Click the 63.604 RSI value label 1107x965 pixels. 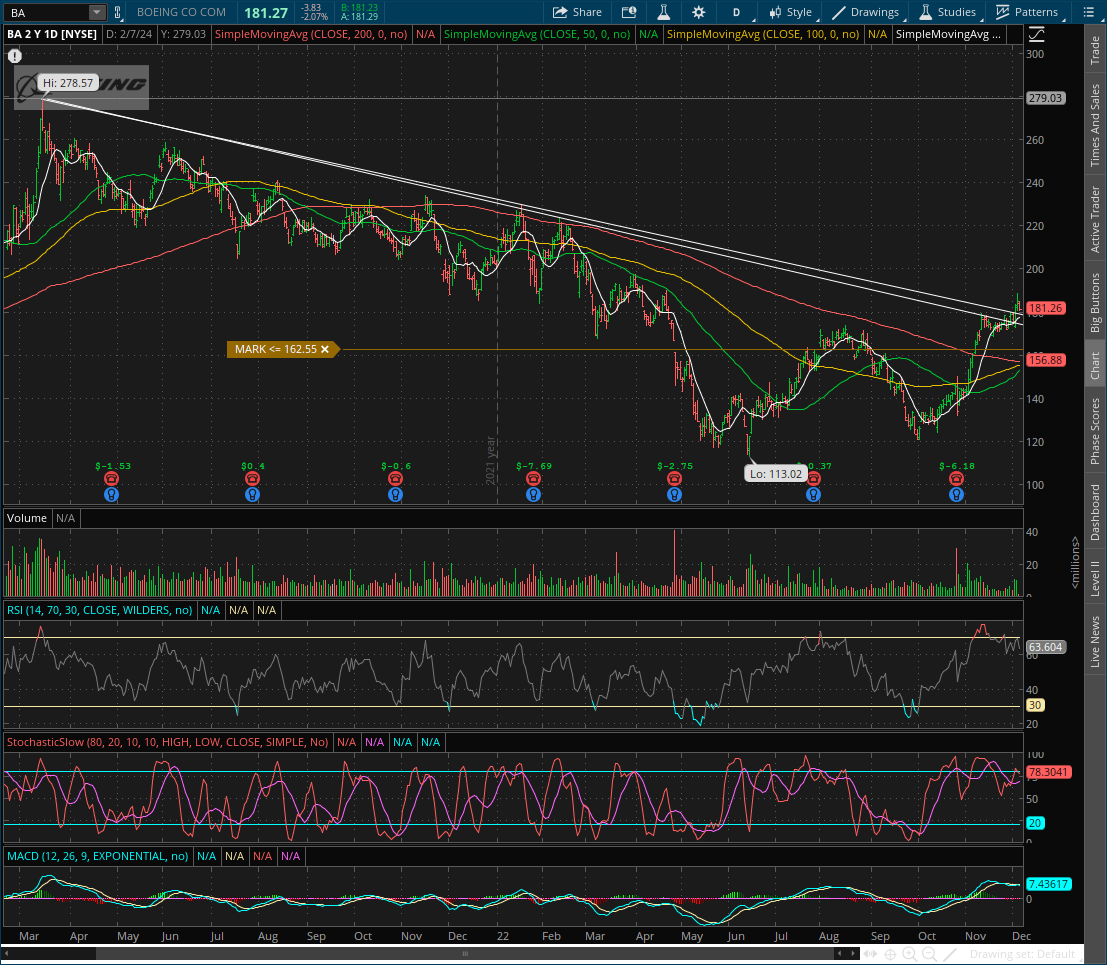coord(1045,647)
